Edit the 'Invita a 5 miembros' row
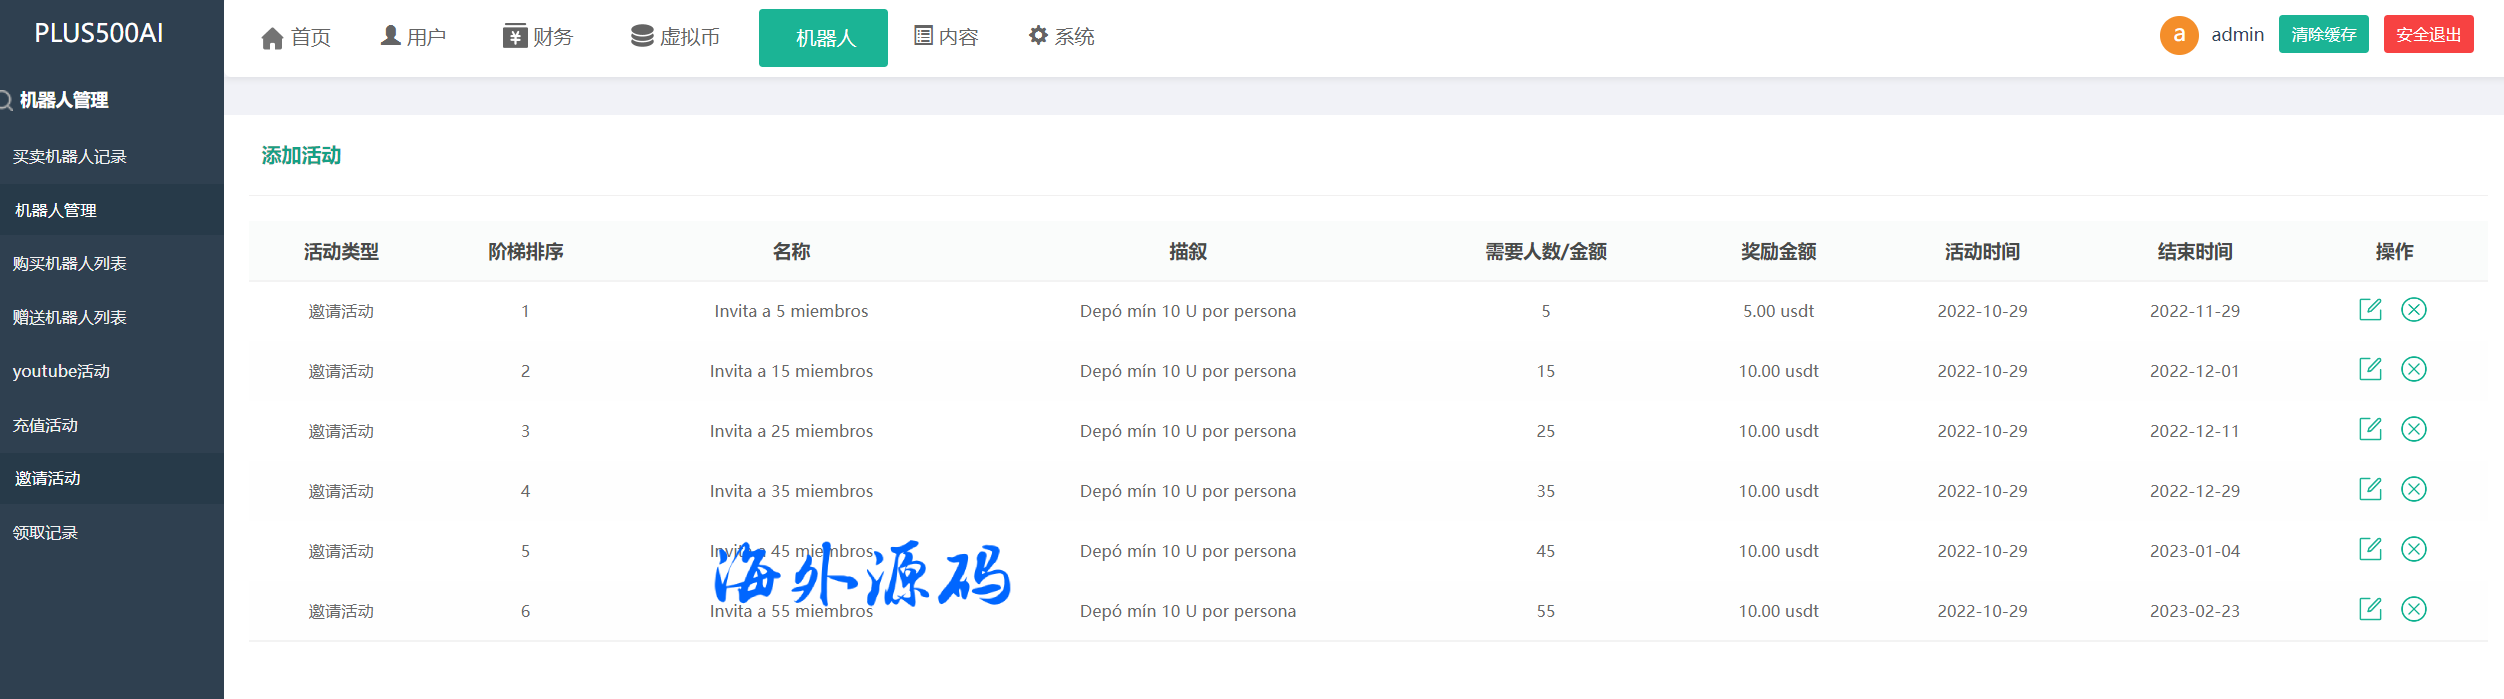 point(2369,310)
